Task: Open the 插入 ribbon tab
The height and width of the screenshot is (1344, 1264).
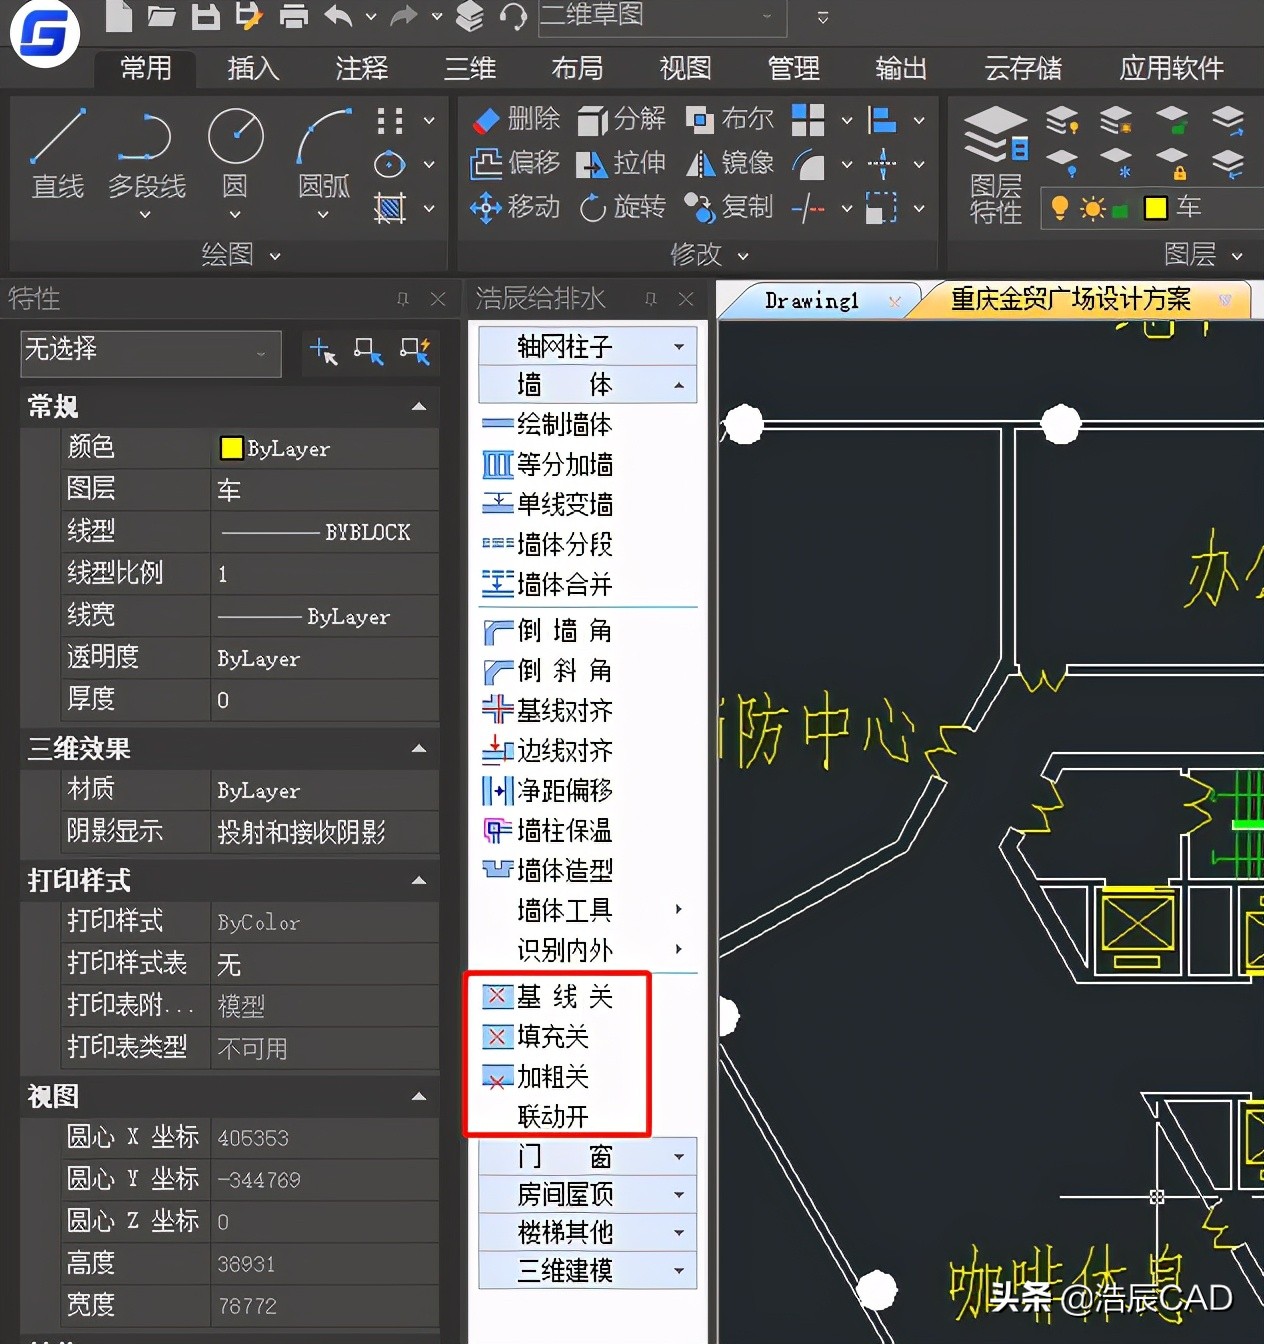Action: (253, 69)
